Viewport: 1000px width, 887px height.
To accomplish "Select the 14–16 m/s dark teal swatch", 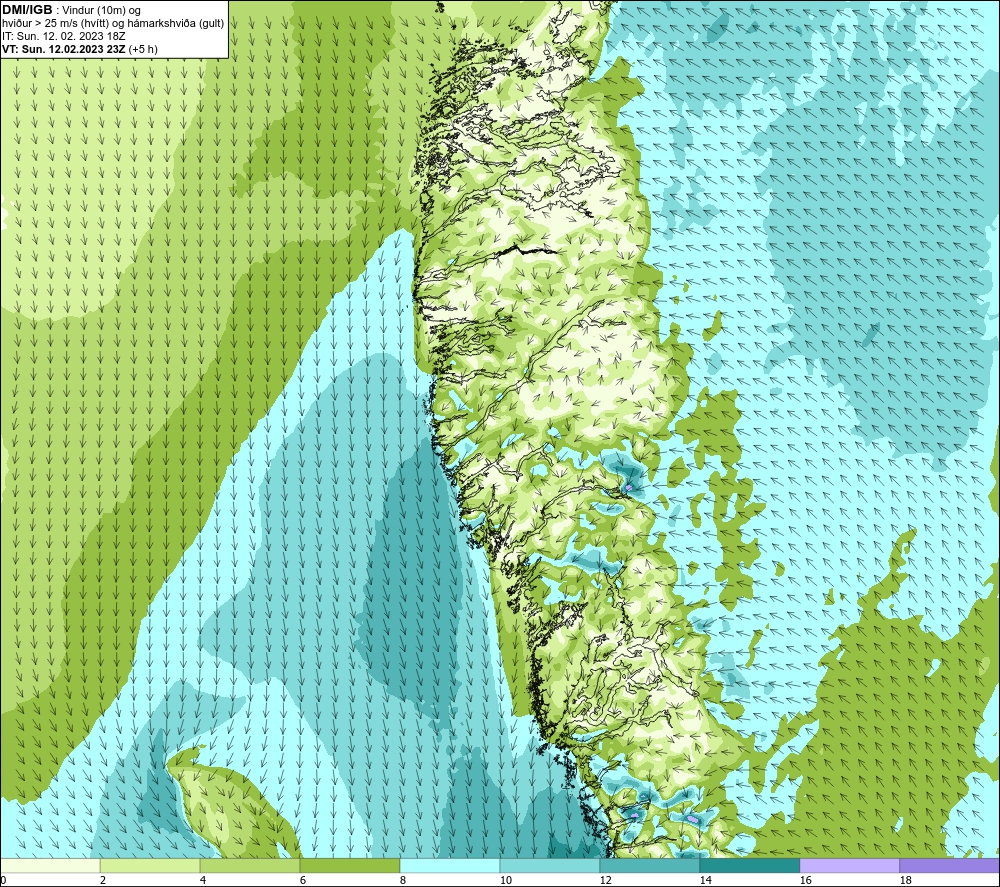I will tap(749, 865).
